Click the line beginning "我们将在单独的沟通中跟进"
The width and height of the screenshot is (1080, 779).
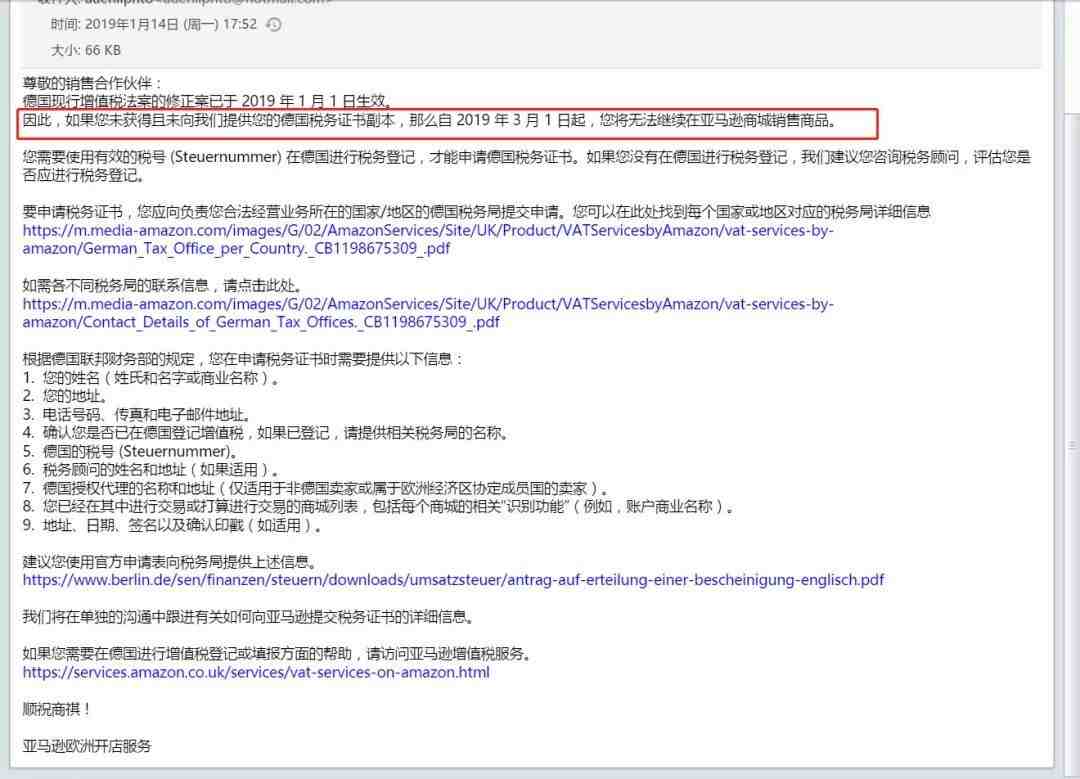[x=249, y=617]
